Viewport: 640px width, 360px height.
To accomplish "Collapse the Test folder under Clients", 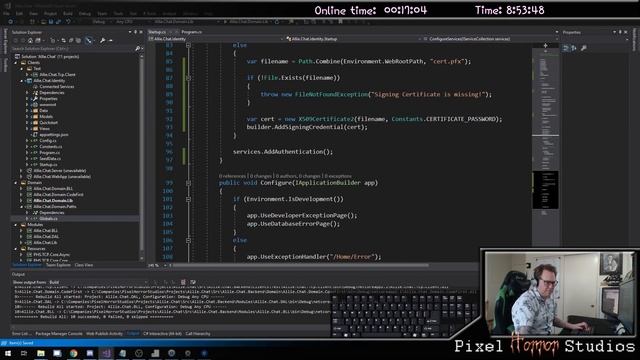I will [x=22, y=69].
